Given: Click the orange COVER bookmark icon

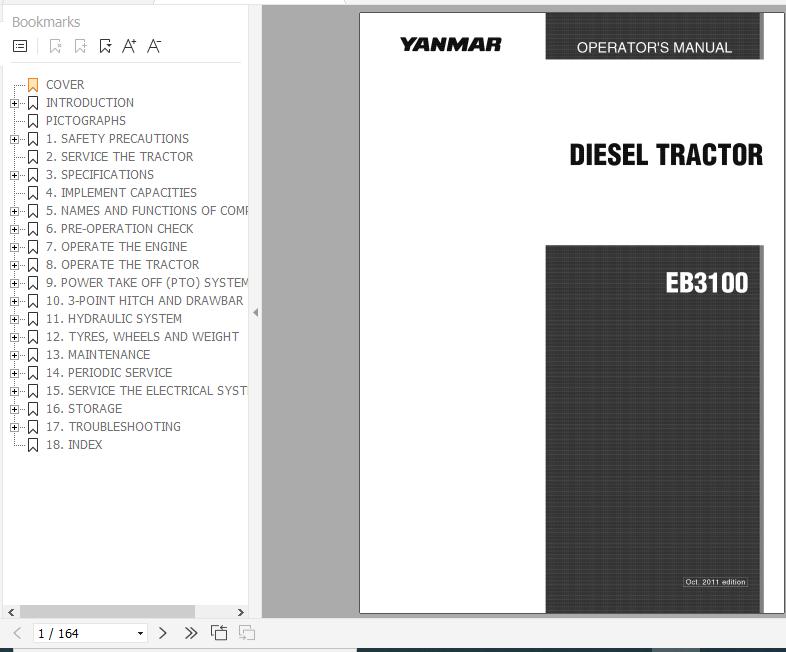Looking at the screenshot, I should [33, 85].
